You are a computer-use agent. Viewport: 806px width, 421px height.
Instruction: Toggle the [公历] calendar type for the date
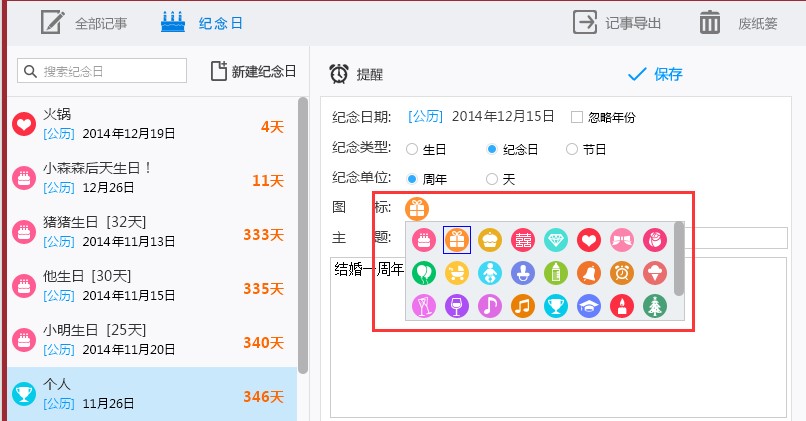pyautogui.click(x=425, y=117)
